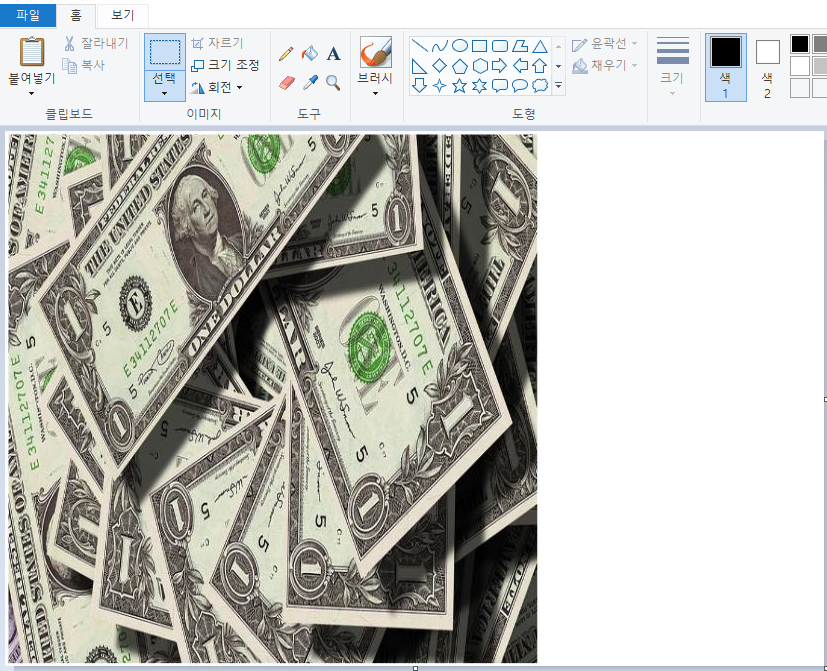The image size is (827, 671).
Task: Select the Eraser tool
Action: tap(286, 82)
